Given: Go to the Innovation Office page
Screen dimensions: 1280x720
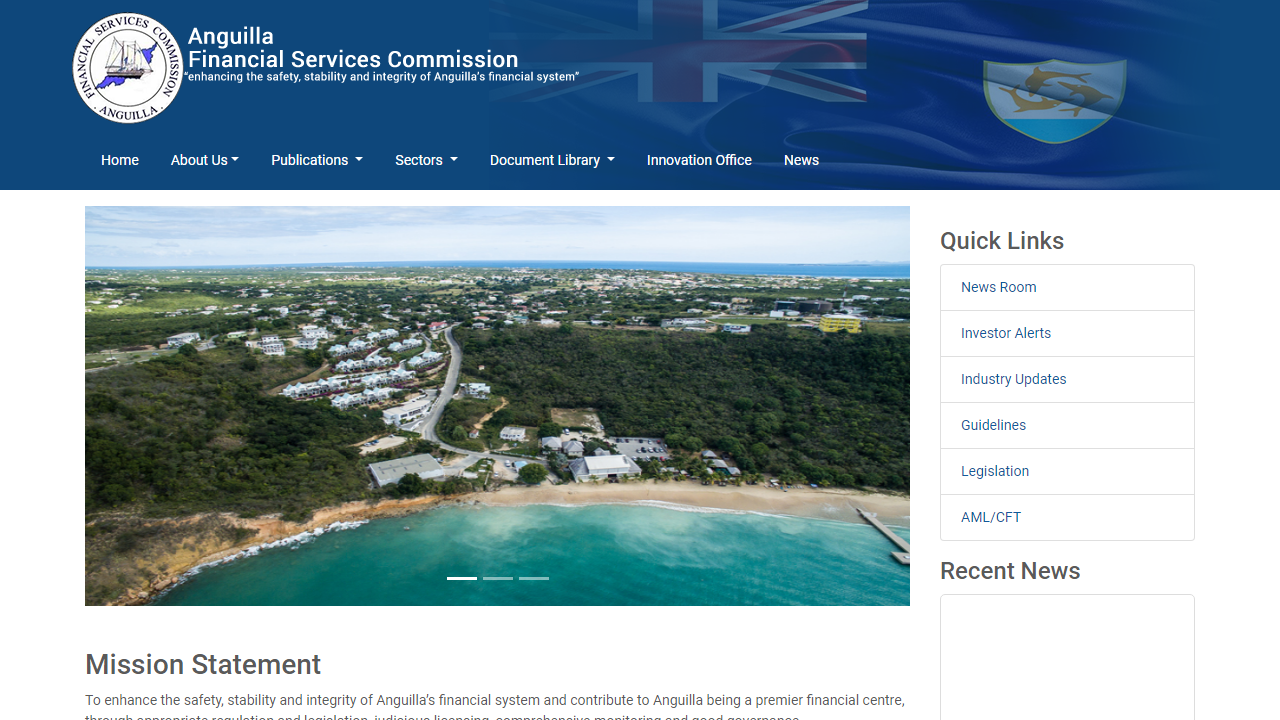Looking at the screenshot, I should coord(699,160).
